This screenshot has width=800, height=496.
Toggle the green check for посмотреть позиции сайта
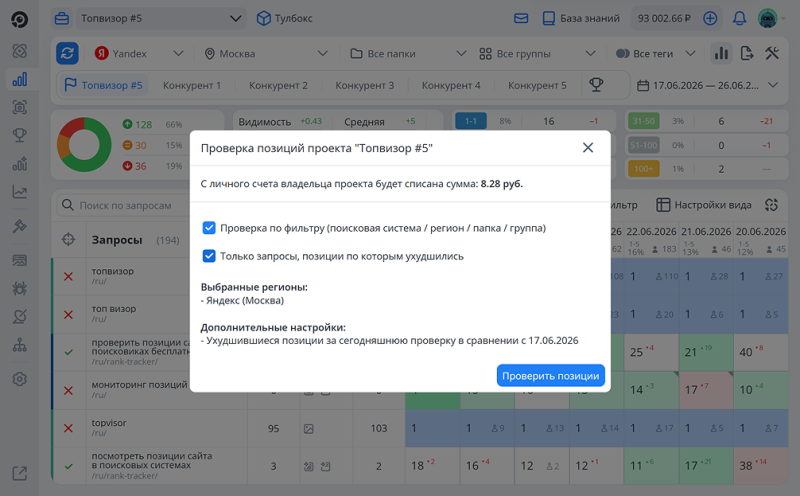click(68, 466)
